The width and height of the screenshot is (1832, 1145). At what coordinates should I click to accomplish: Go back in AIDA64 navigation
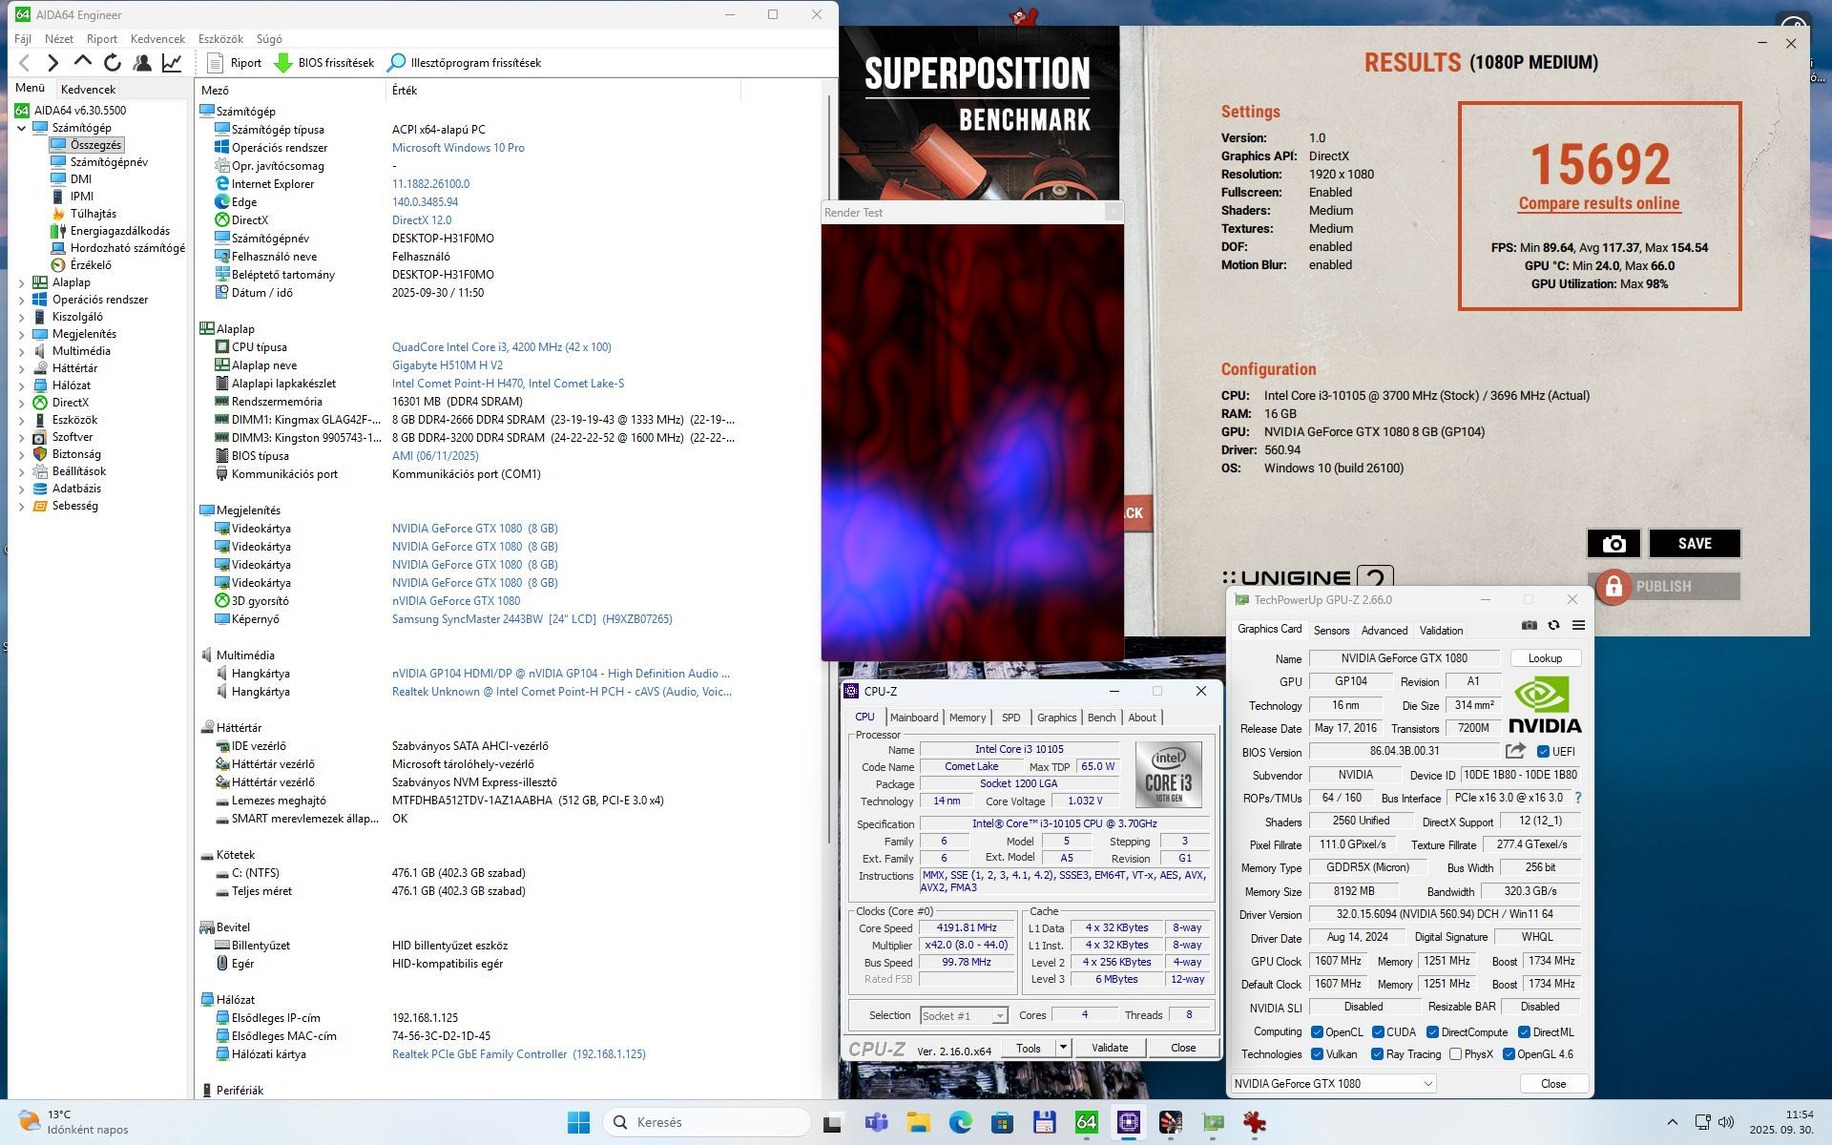(x=25, y=63)
